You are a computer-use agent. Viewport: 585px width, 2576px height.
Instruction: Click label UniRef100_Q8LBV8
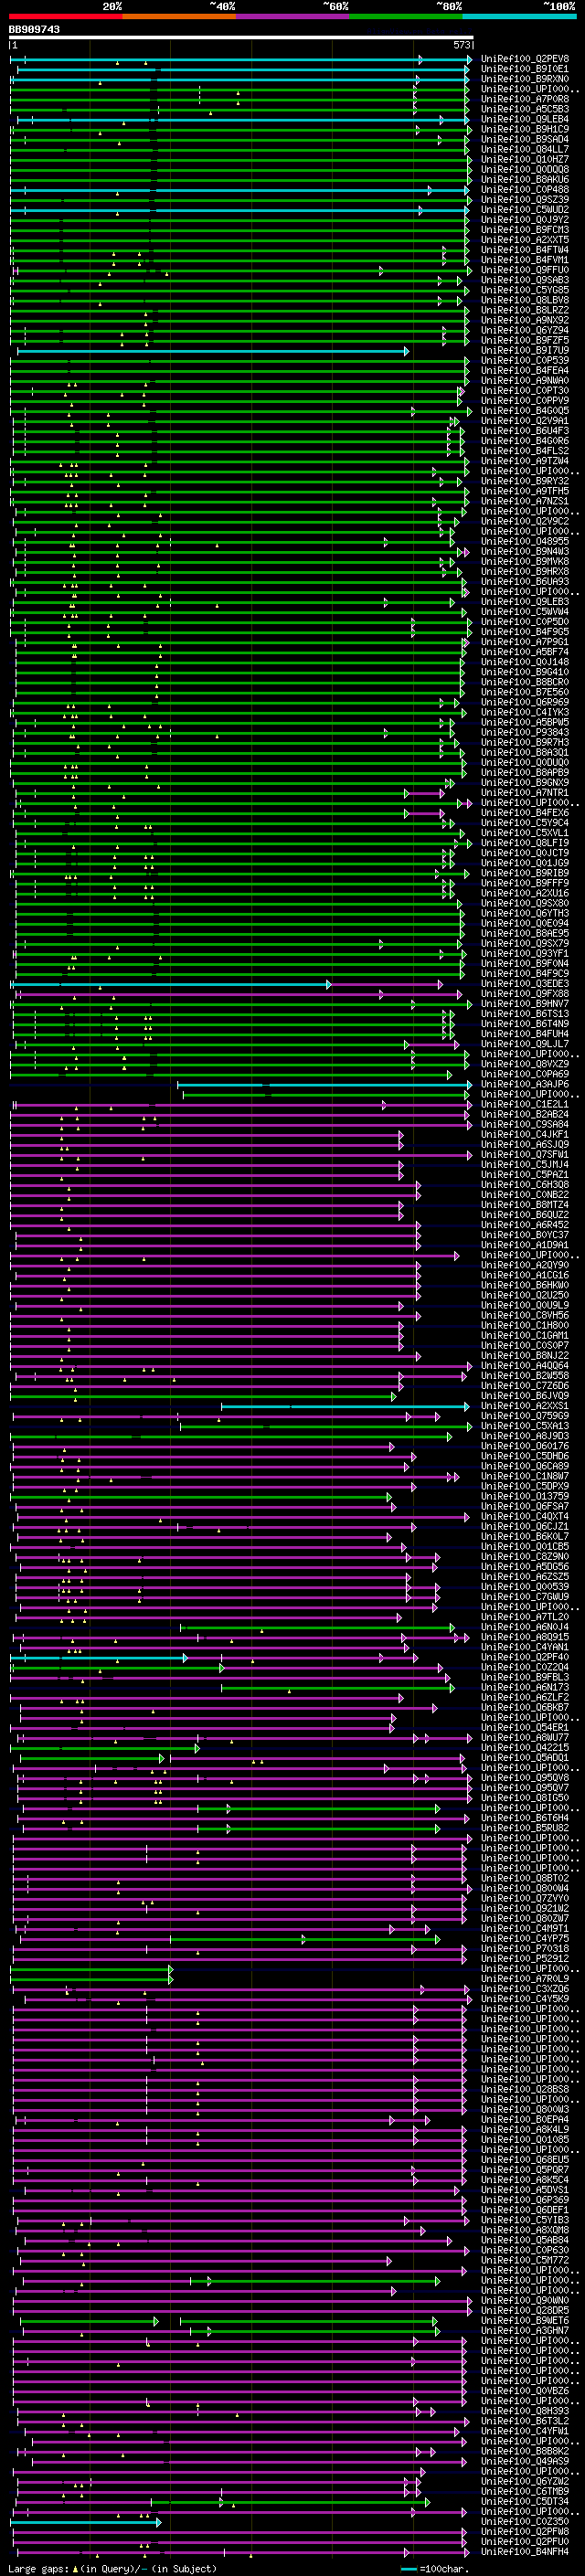(x=525, y=300)
